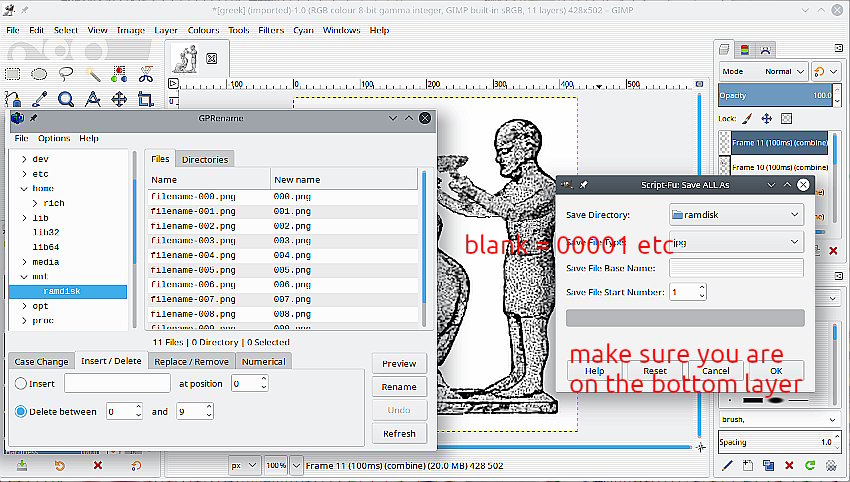
Task: Expand the etc folder in tree
Action: tap(24, 173)
